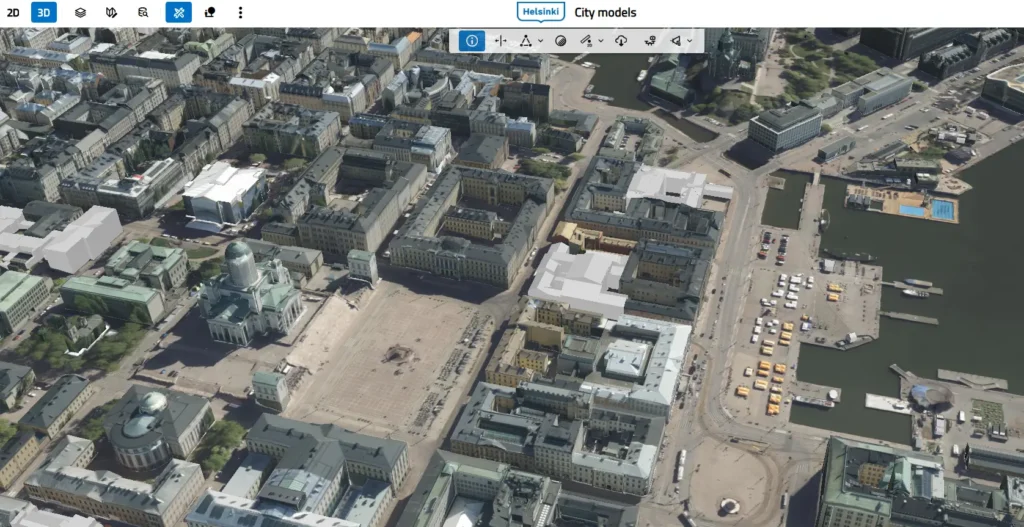Expand the 3D ruler tool dropdown arrow
The height and width of the screenshot is (527, 1024).
(601, 41)
